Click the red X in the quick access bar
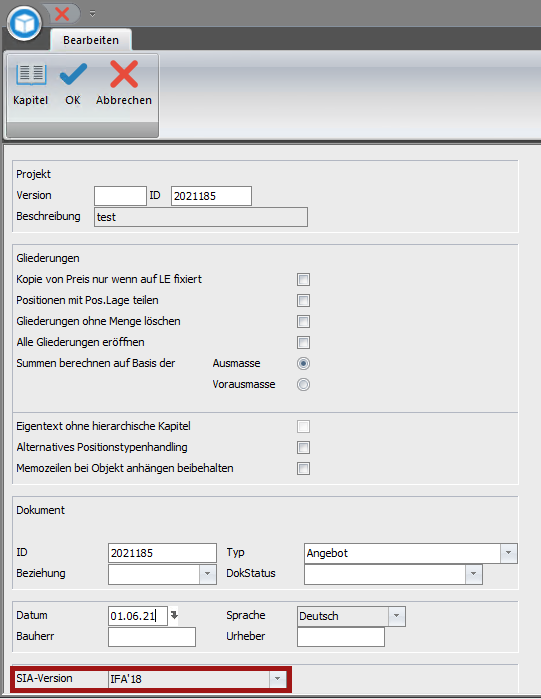 pyautogui.click(x=62, y=14)
